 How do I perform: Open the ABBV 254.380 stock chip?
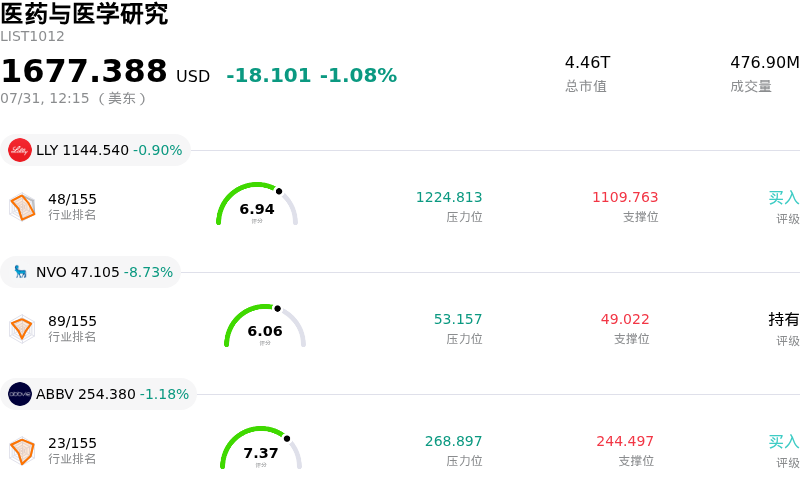pyautogui.click(x=98, y=394)
